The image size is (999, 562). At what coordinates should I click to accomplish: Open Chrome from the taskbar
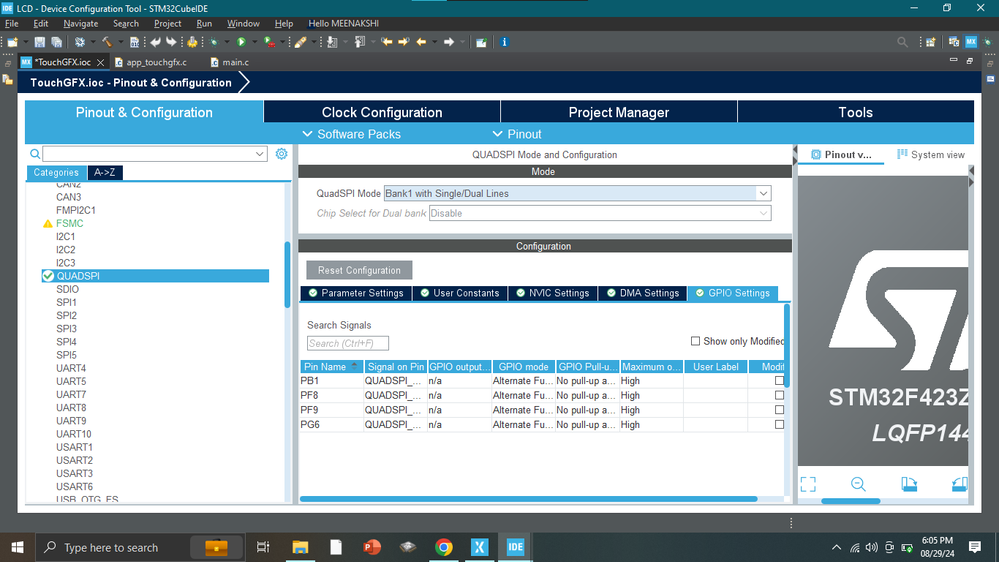(x=444, y=547)
